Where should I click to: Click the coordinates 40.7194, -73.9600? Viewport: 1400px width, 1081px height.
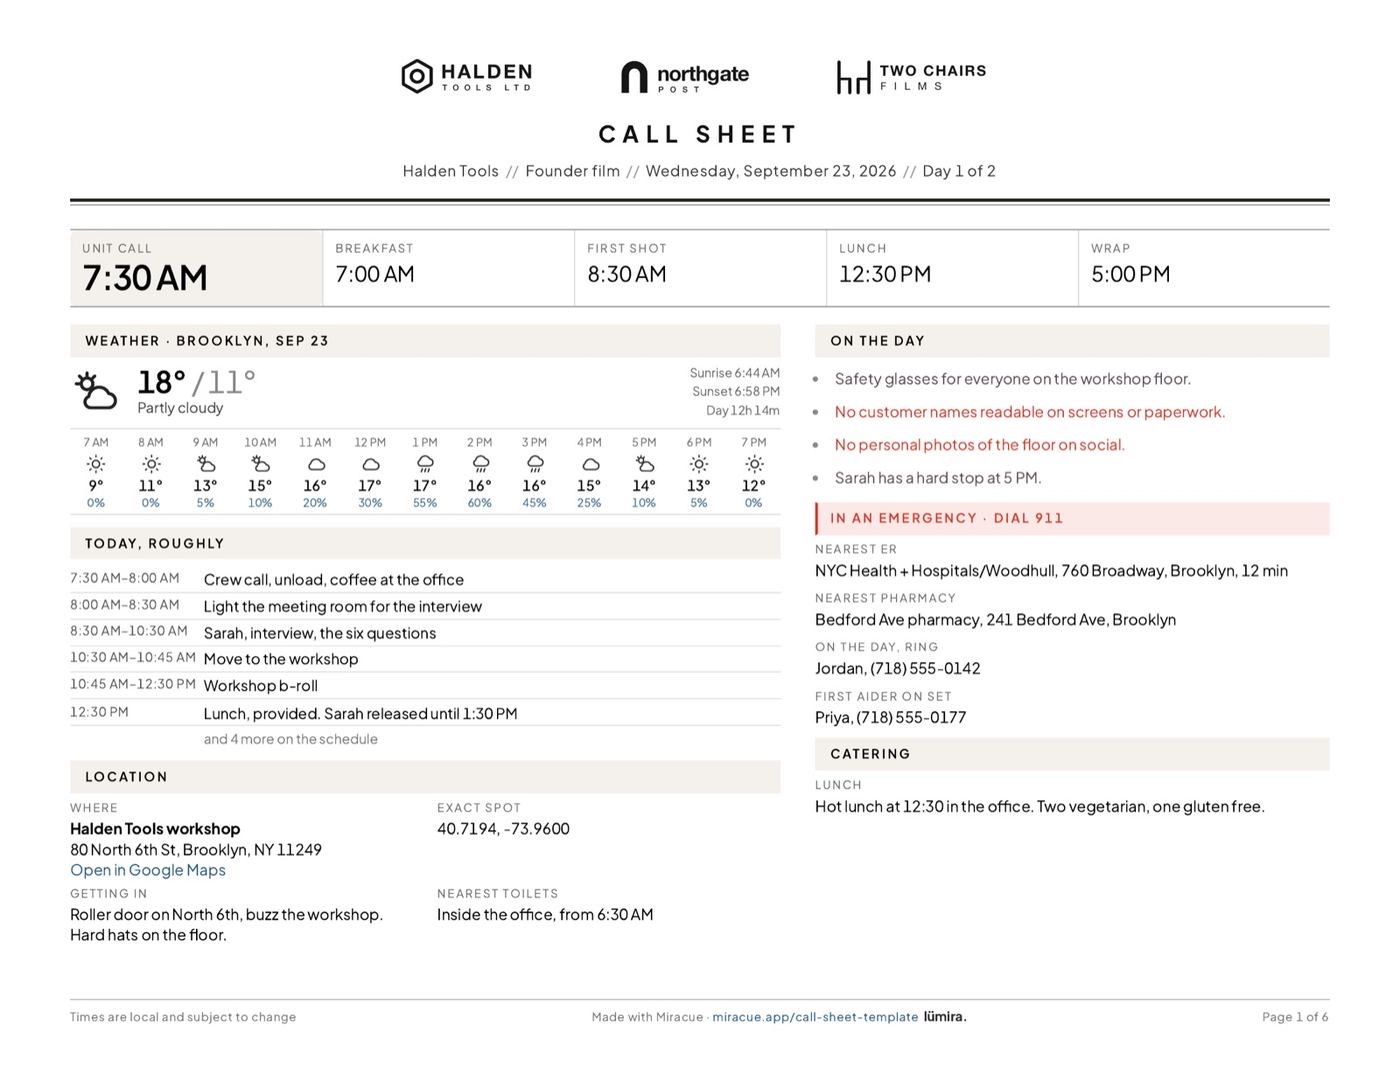503,829
